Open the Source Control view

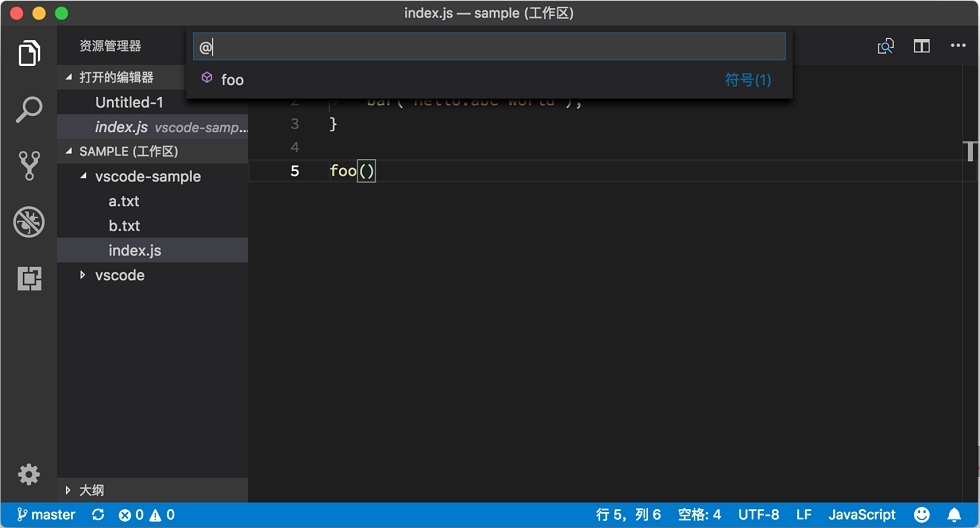(29, 166)
